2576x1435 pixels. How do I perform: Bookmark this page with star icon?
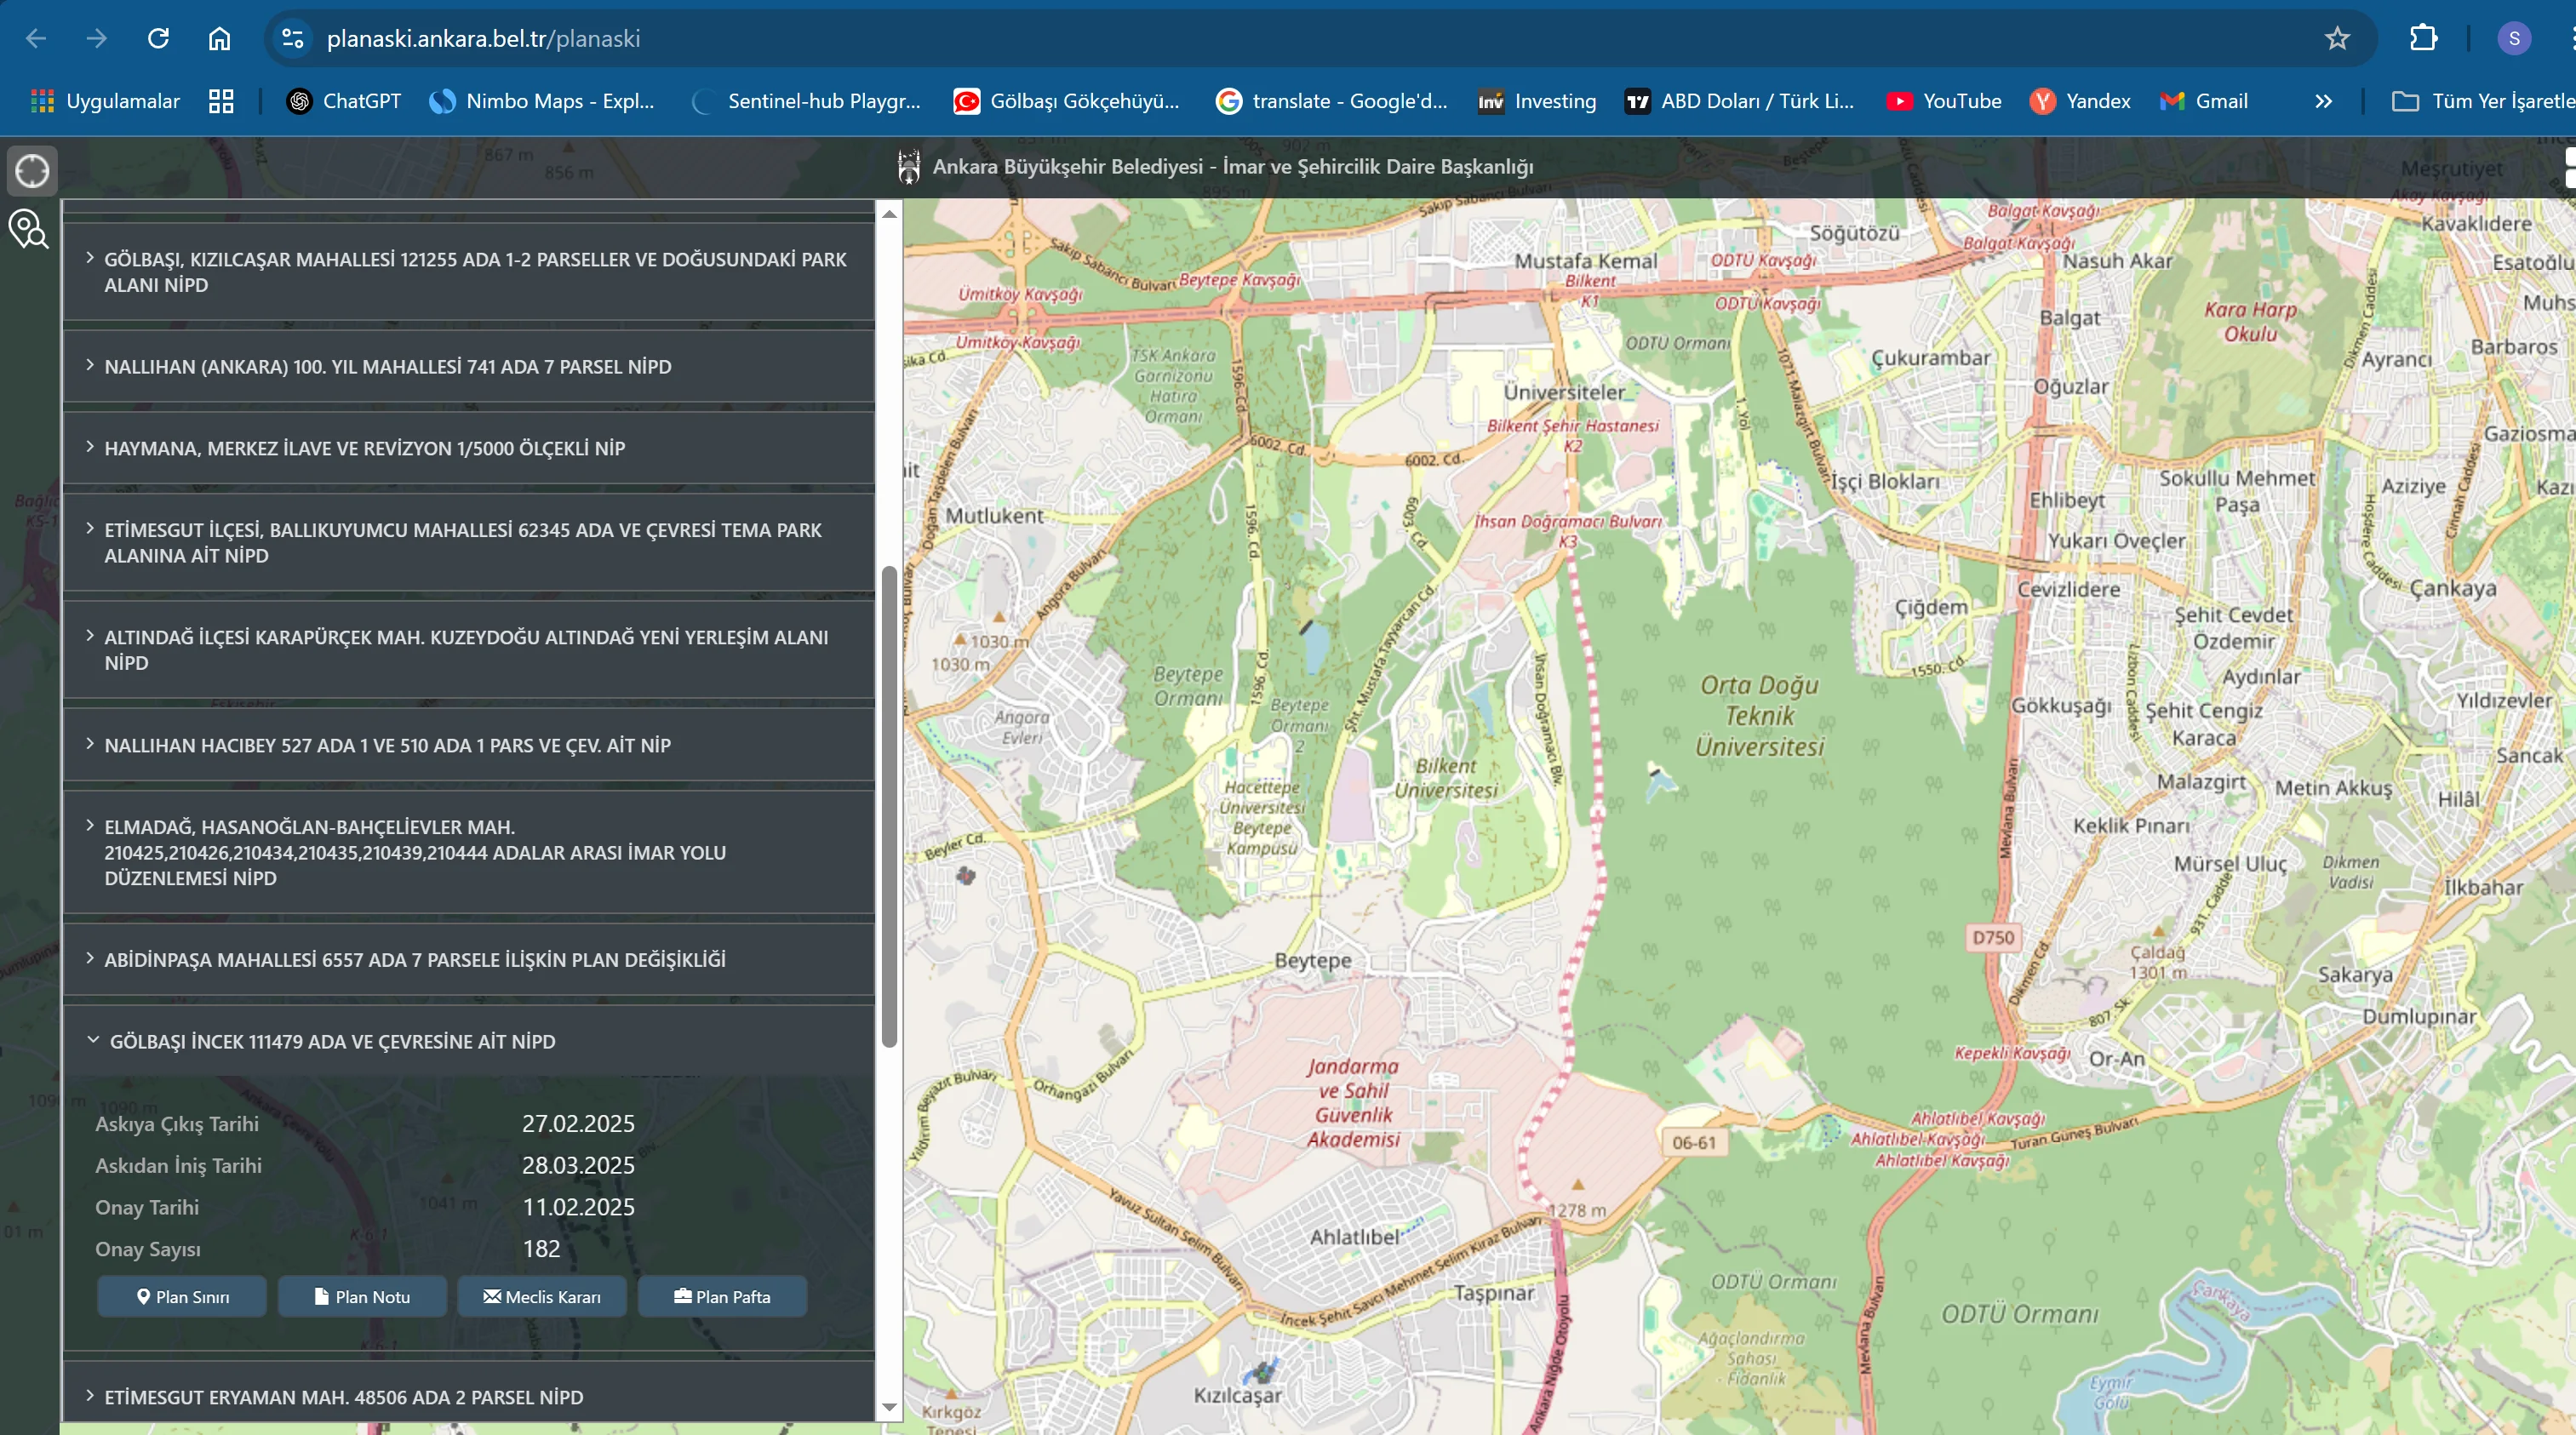coord(2337,39)
